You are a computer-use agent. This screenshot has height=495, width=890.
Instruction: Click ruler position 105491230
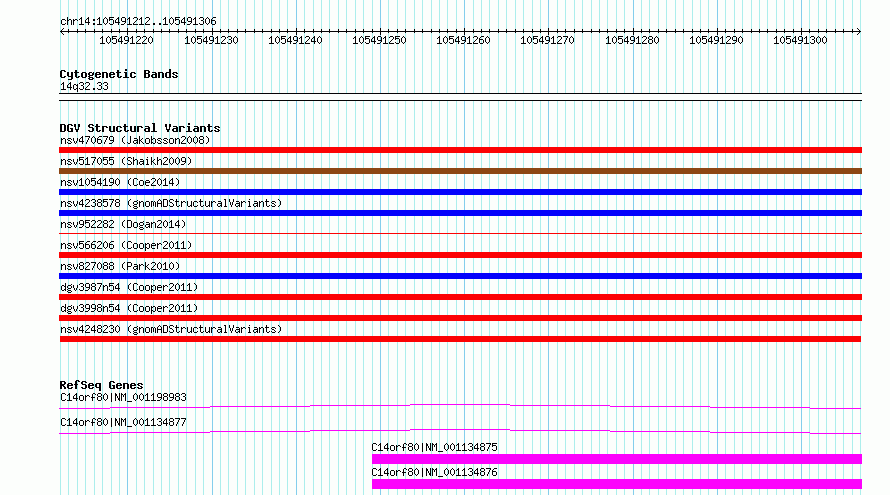tap(211, 40)
